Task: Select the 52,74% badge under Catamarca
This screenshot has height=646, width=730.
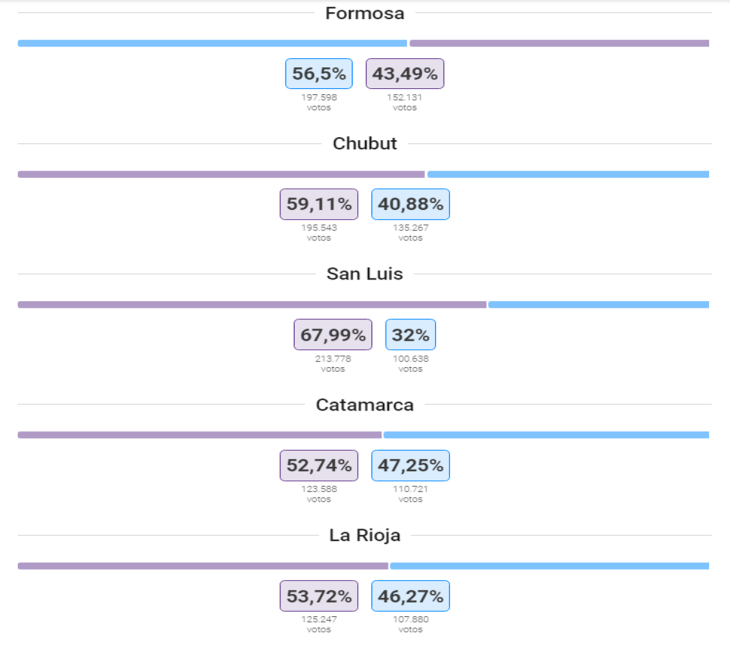Action: (x=319, y=465)
